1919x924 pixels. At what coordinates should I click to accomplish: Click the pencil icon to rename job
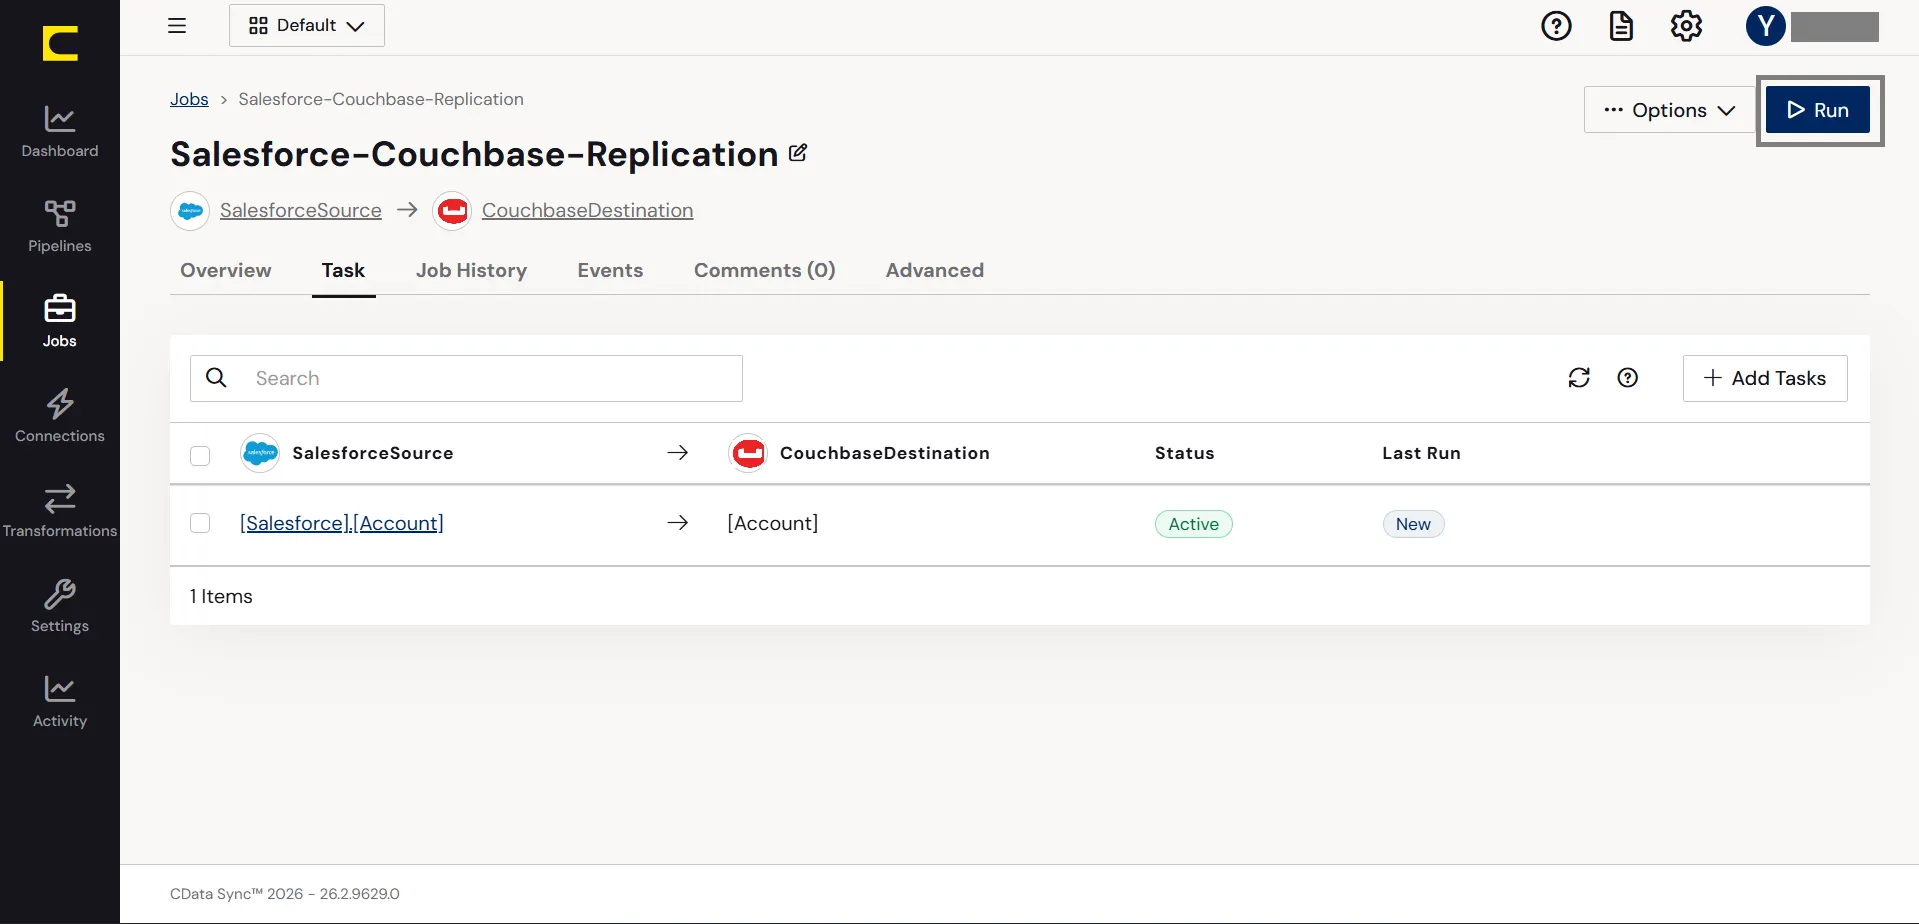tap(798, 153)
